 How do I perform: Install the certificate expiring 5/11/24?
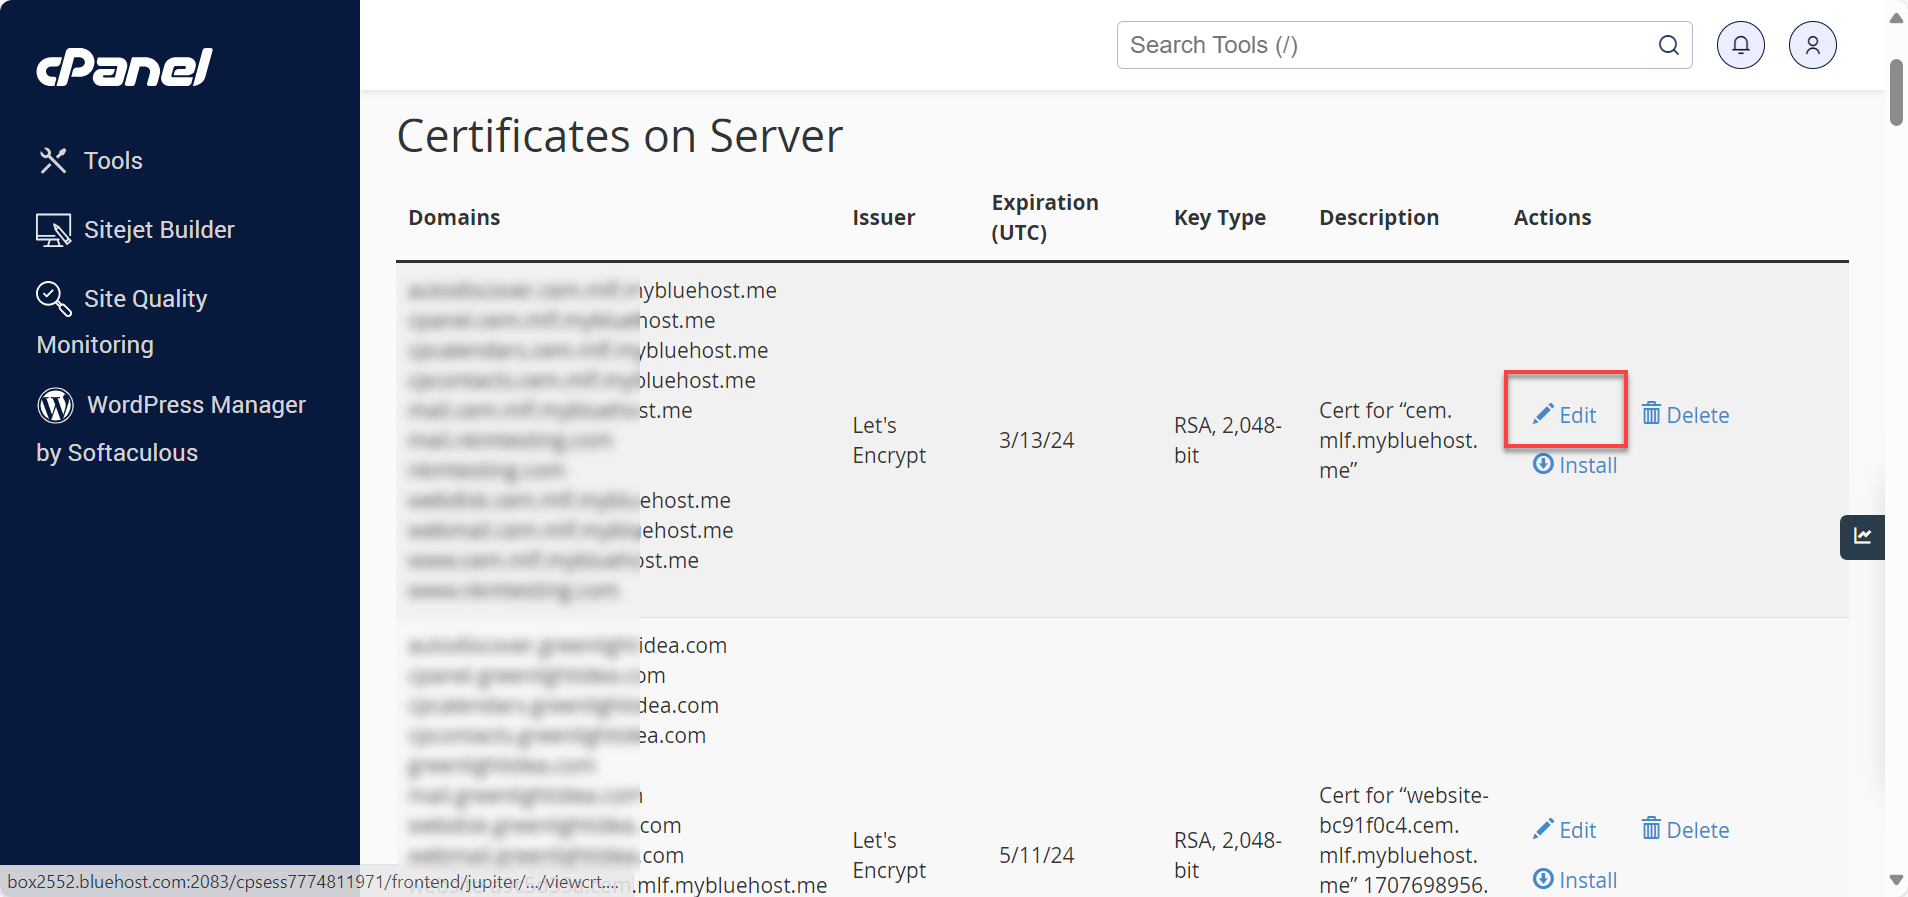[1575, 880]
